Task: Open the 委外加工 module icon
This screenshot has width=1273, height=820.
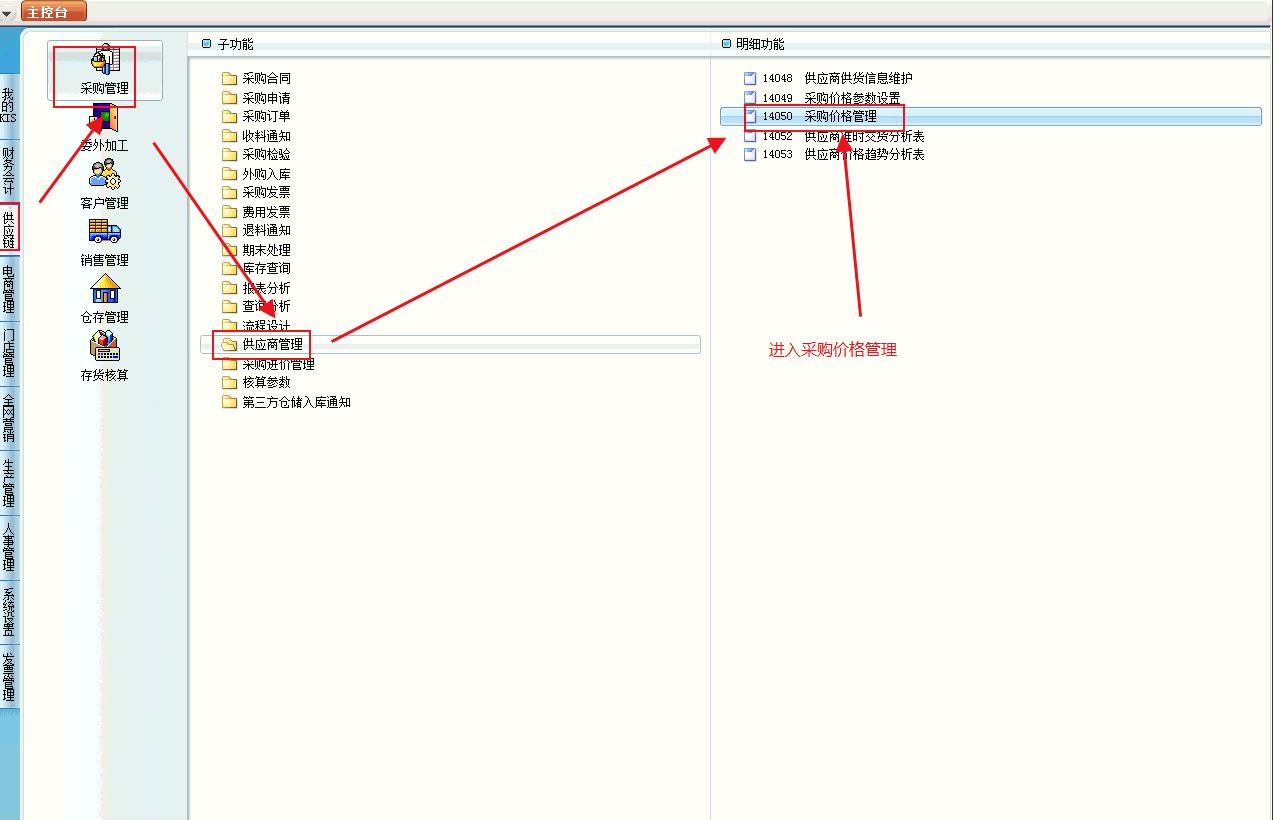Action: (105, 127)
